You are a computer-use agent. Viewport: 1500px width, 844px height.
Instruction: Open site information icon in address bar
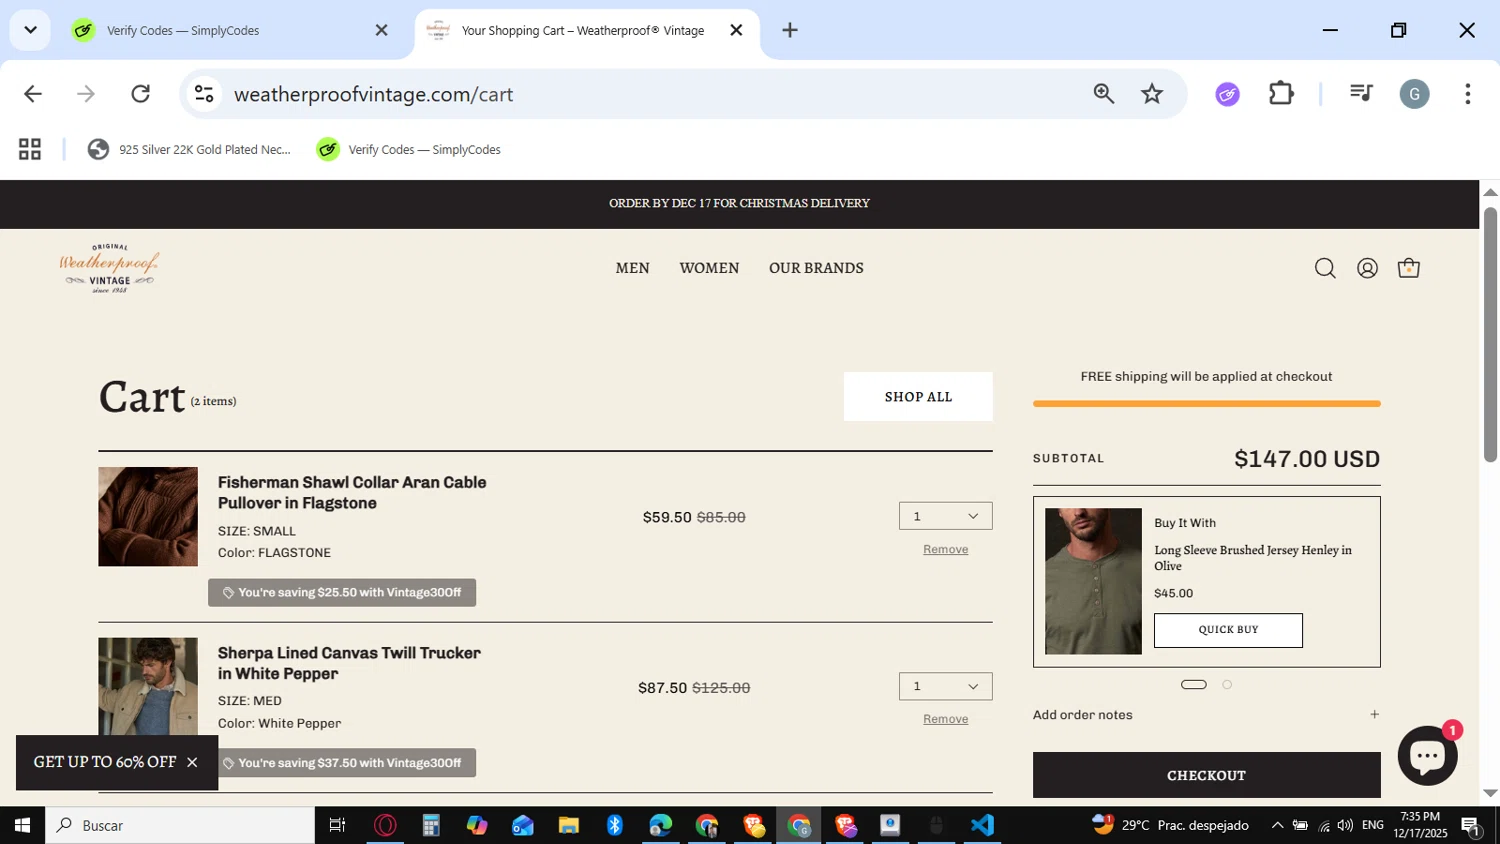pyautogui.click(x=204, y=94)
